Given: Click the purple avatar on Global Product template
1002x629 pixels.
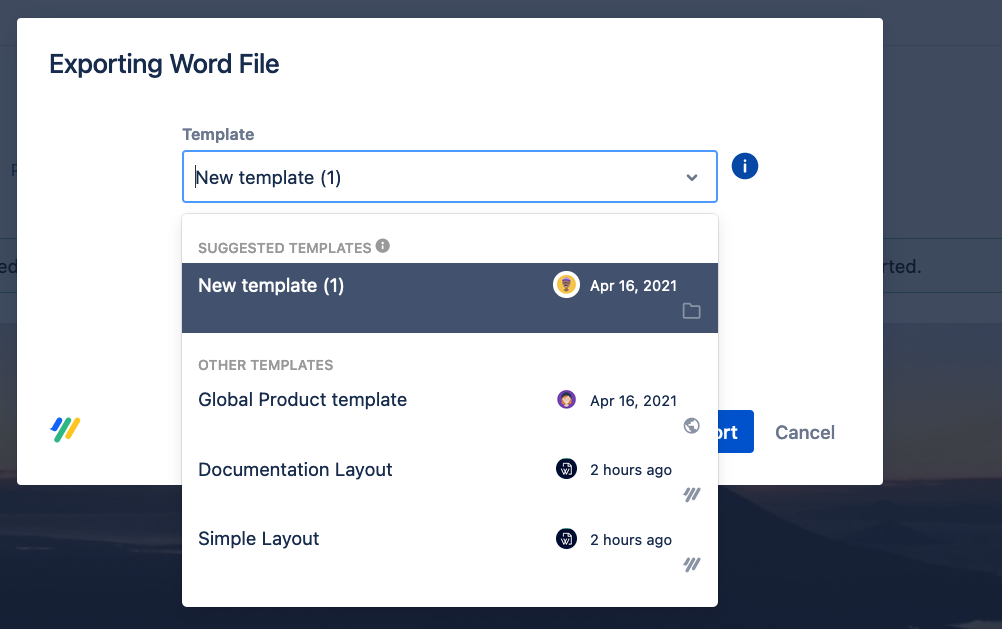Looking at the screenshot, I should point(566,400).
